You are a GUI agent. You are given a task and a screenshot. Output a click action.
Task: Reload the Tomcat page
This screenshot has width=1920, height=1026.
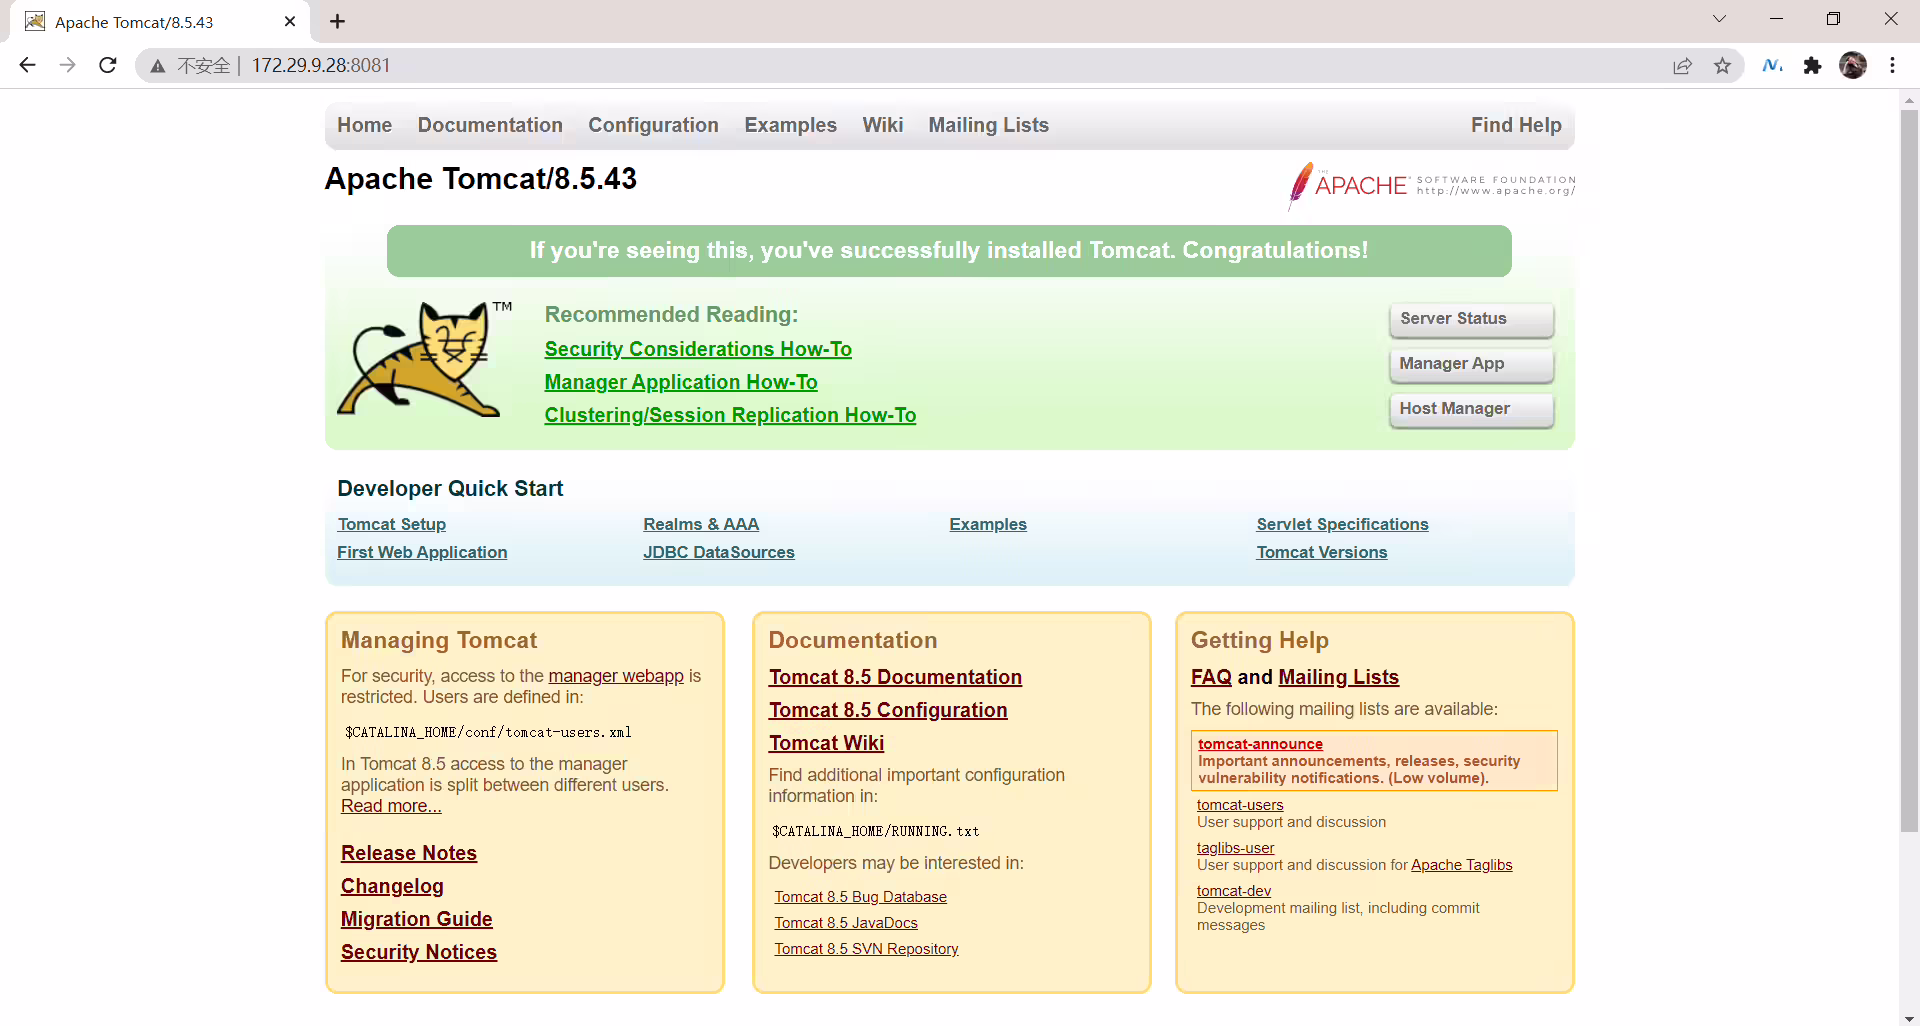tap(108, 65)
